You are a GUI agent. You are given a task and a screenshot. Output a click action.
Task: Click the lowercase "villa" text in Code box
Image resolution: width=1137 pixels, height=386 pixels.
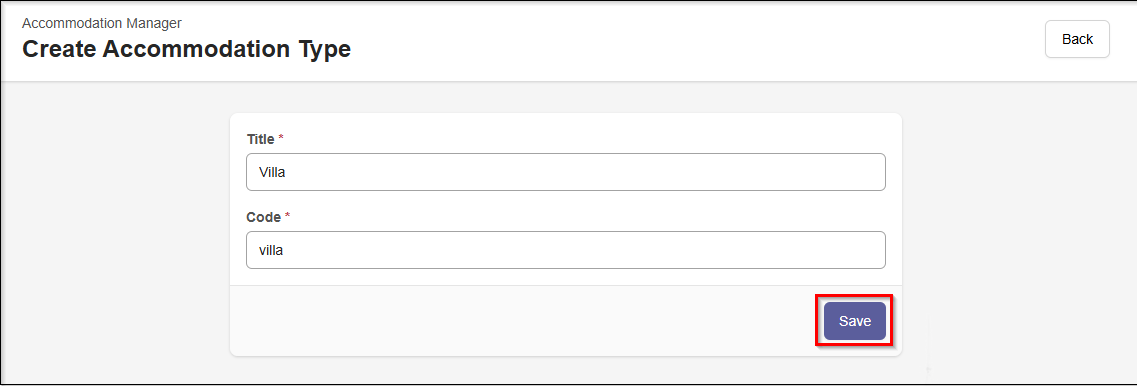pos(270,250)
